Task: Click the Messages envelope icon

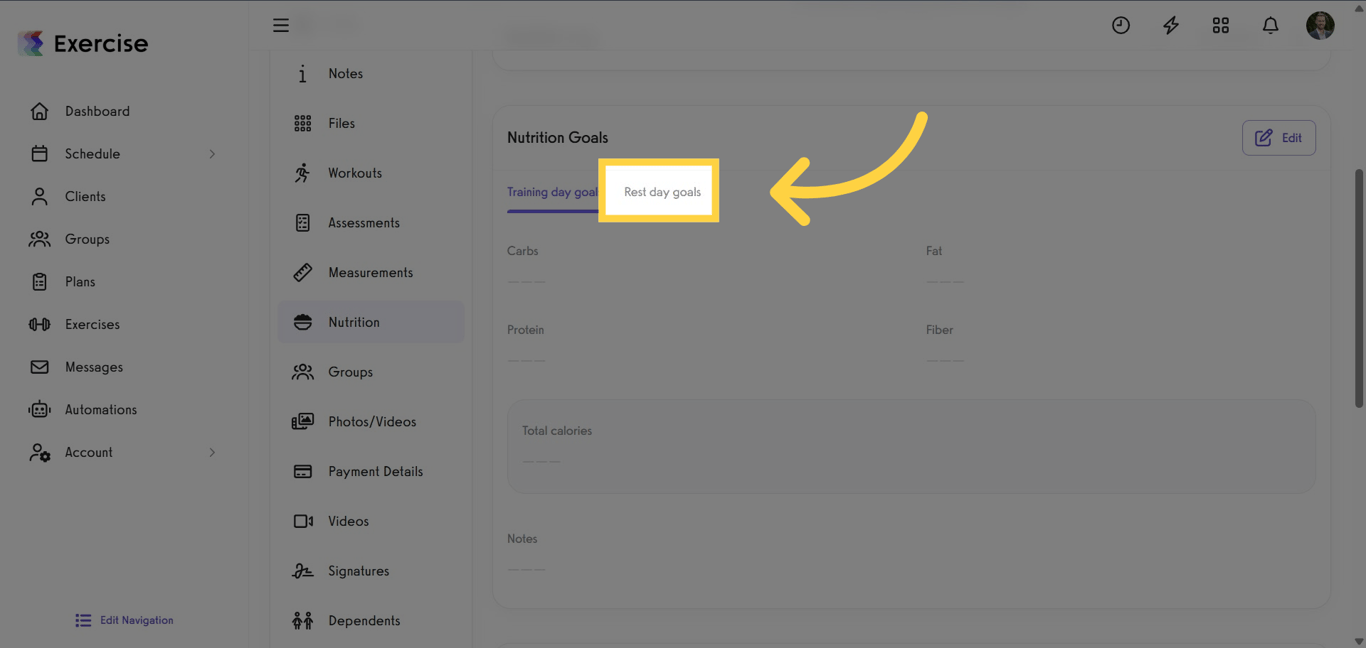Action: 39,367
